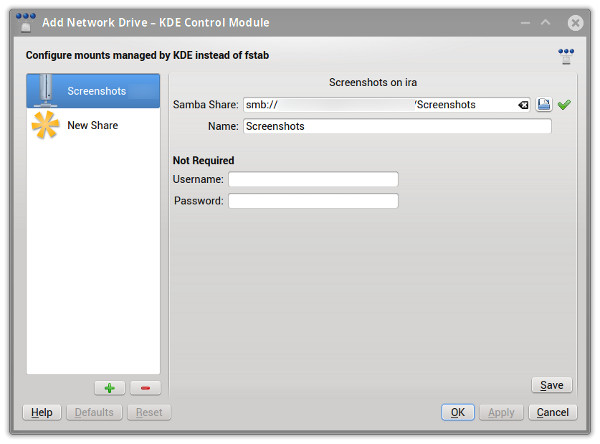Select the Screenshots share in list
The image size is (600, 444).
coord(93,91)
